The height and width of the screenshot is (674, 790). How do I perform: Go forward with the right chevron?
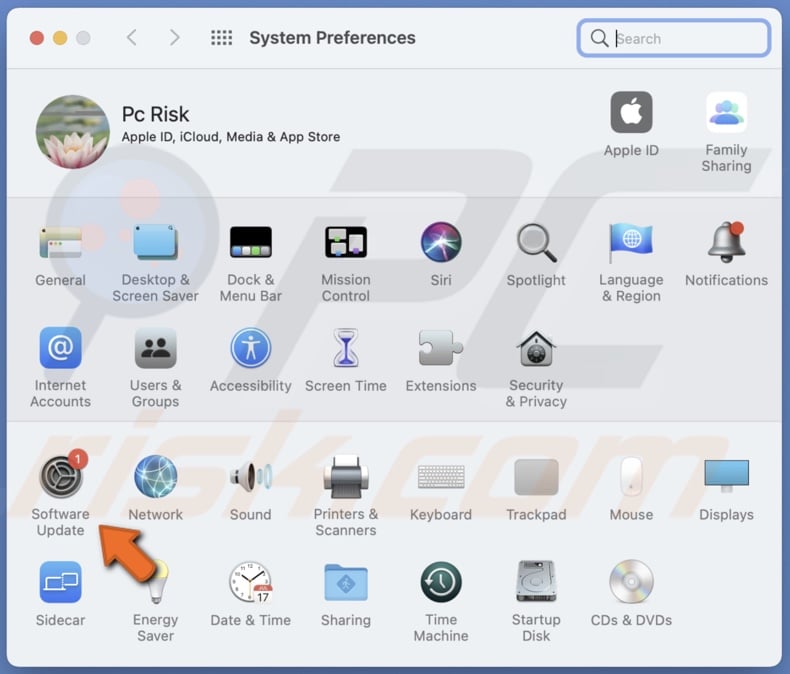point(174,37)
